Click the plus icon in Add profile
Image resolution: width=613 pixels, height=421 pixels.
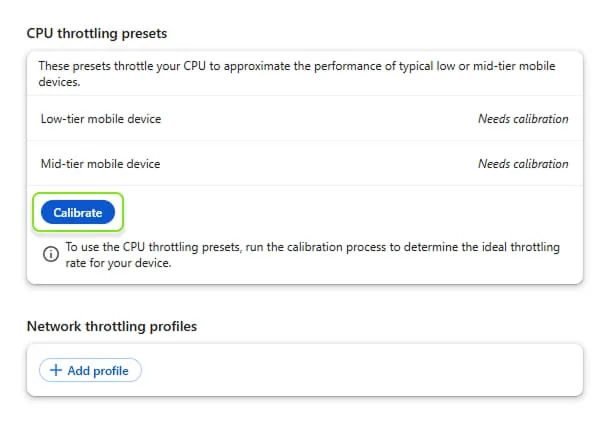pyautogui.click(x=56, y=370)
